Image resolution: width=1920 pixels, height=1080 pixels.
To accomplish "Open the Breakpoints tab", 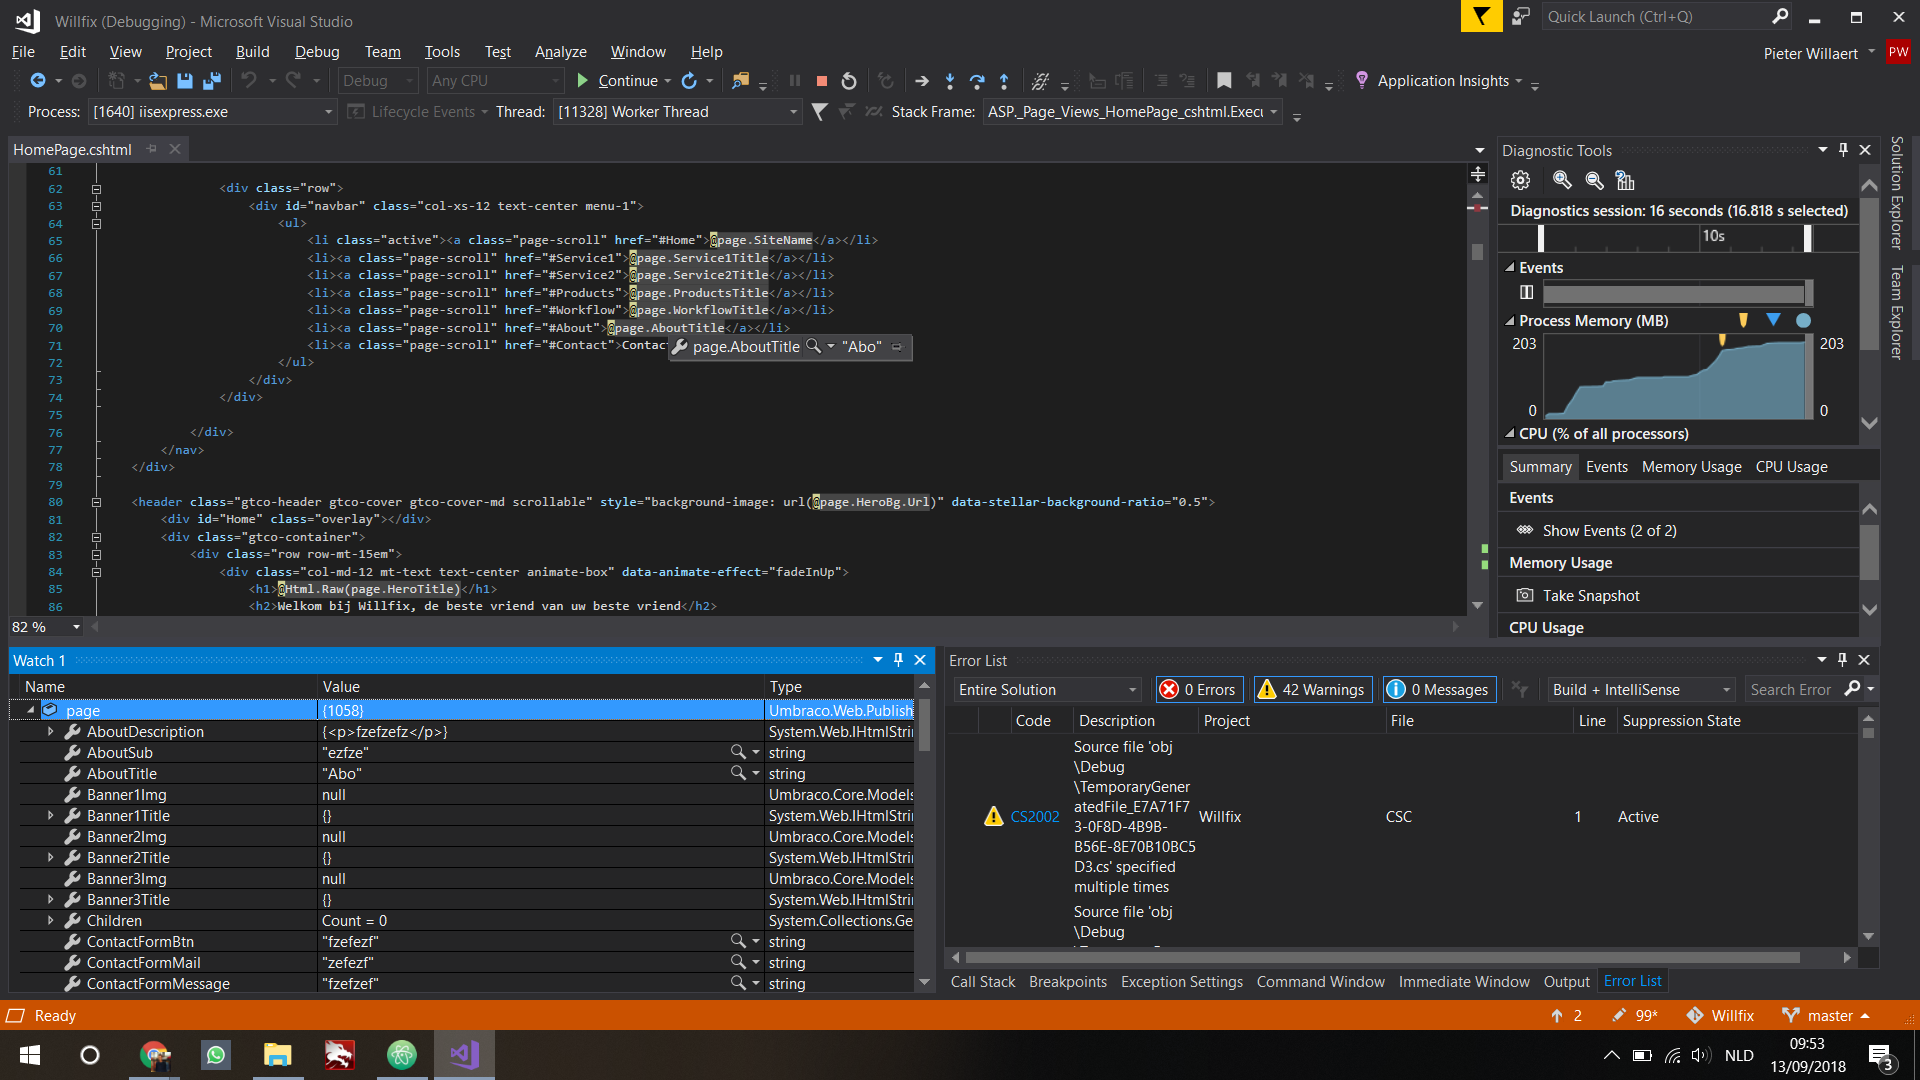I will pos(1067,982).
